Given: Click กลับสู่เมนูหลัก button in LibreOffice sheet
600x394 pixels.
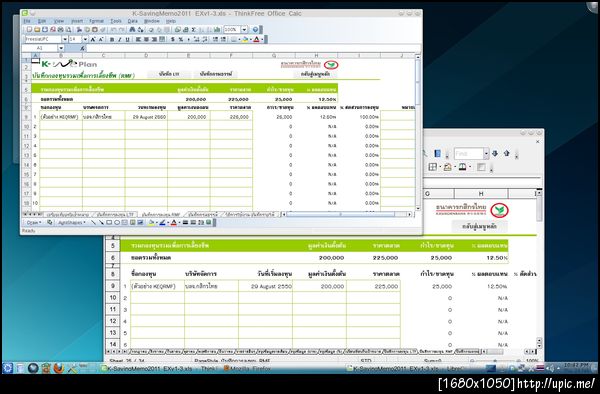Looking at the screenshot, I should coord(479,226).
